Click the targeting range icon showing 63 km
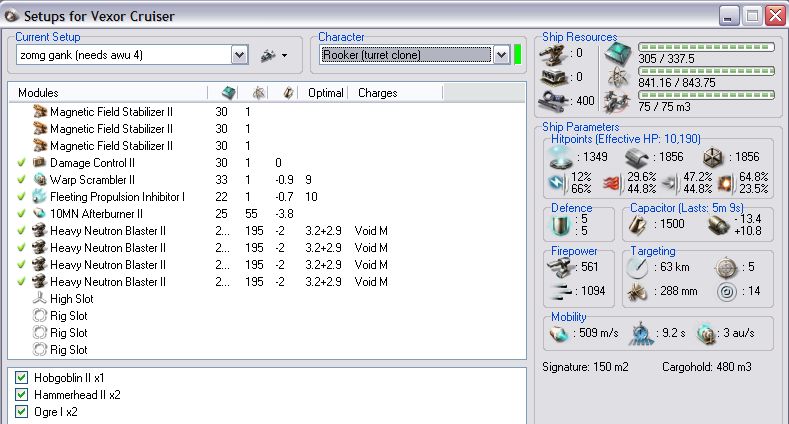 [x=637, y=268]
